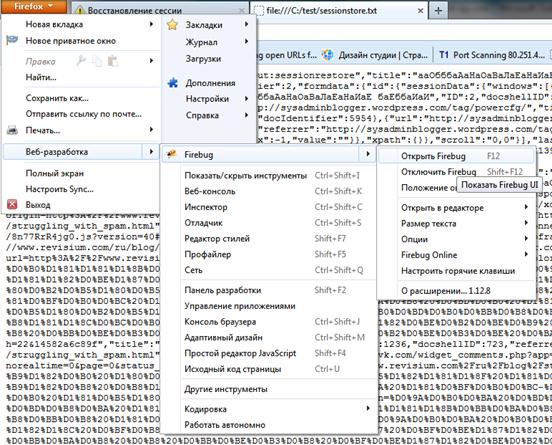Select Сеть menu item

click(x=269, y=270)
